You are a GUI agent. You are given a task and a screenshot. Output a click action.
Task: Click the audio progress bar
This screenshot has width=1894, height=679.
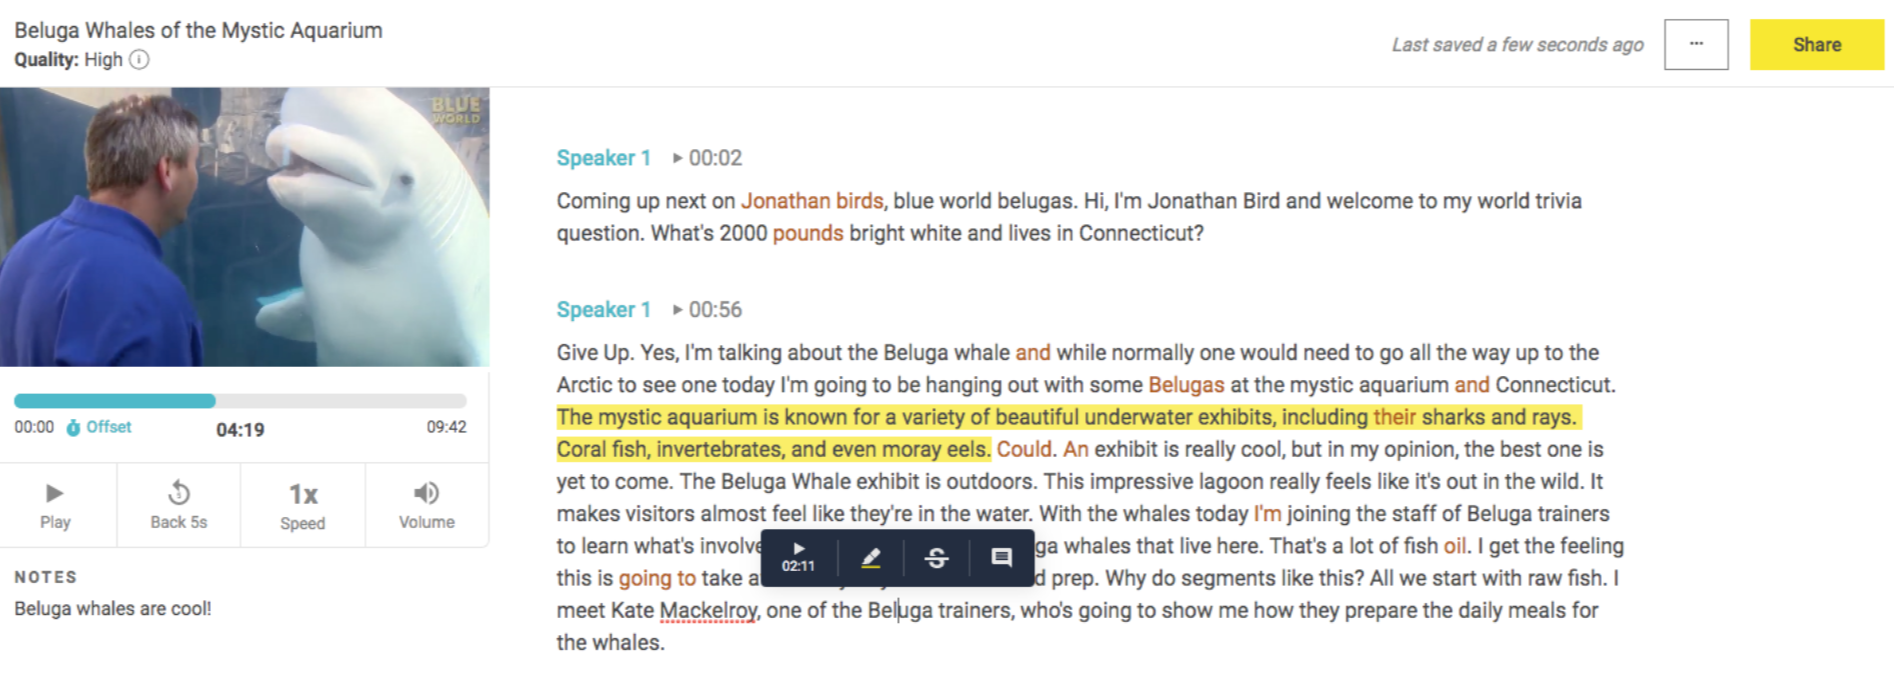240,401
